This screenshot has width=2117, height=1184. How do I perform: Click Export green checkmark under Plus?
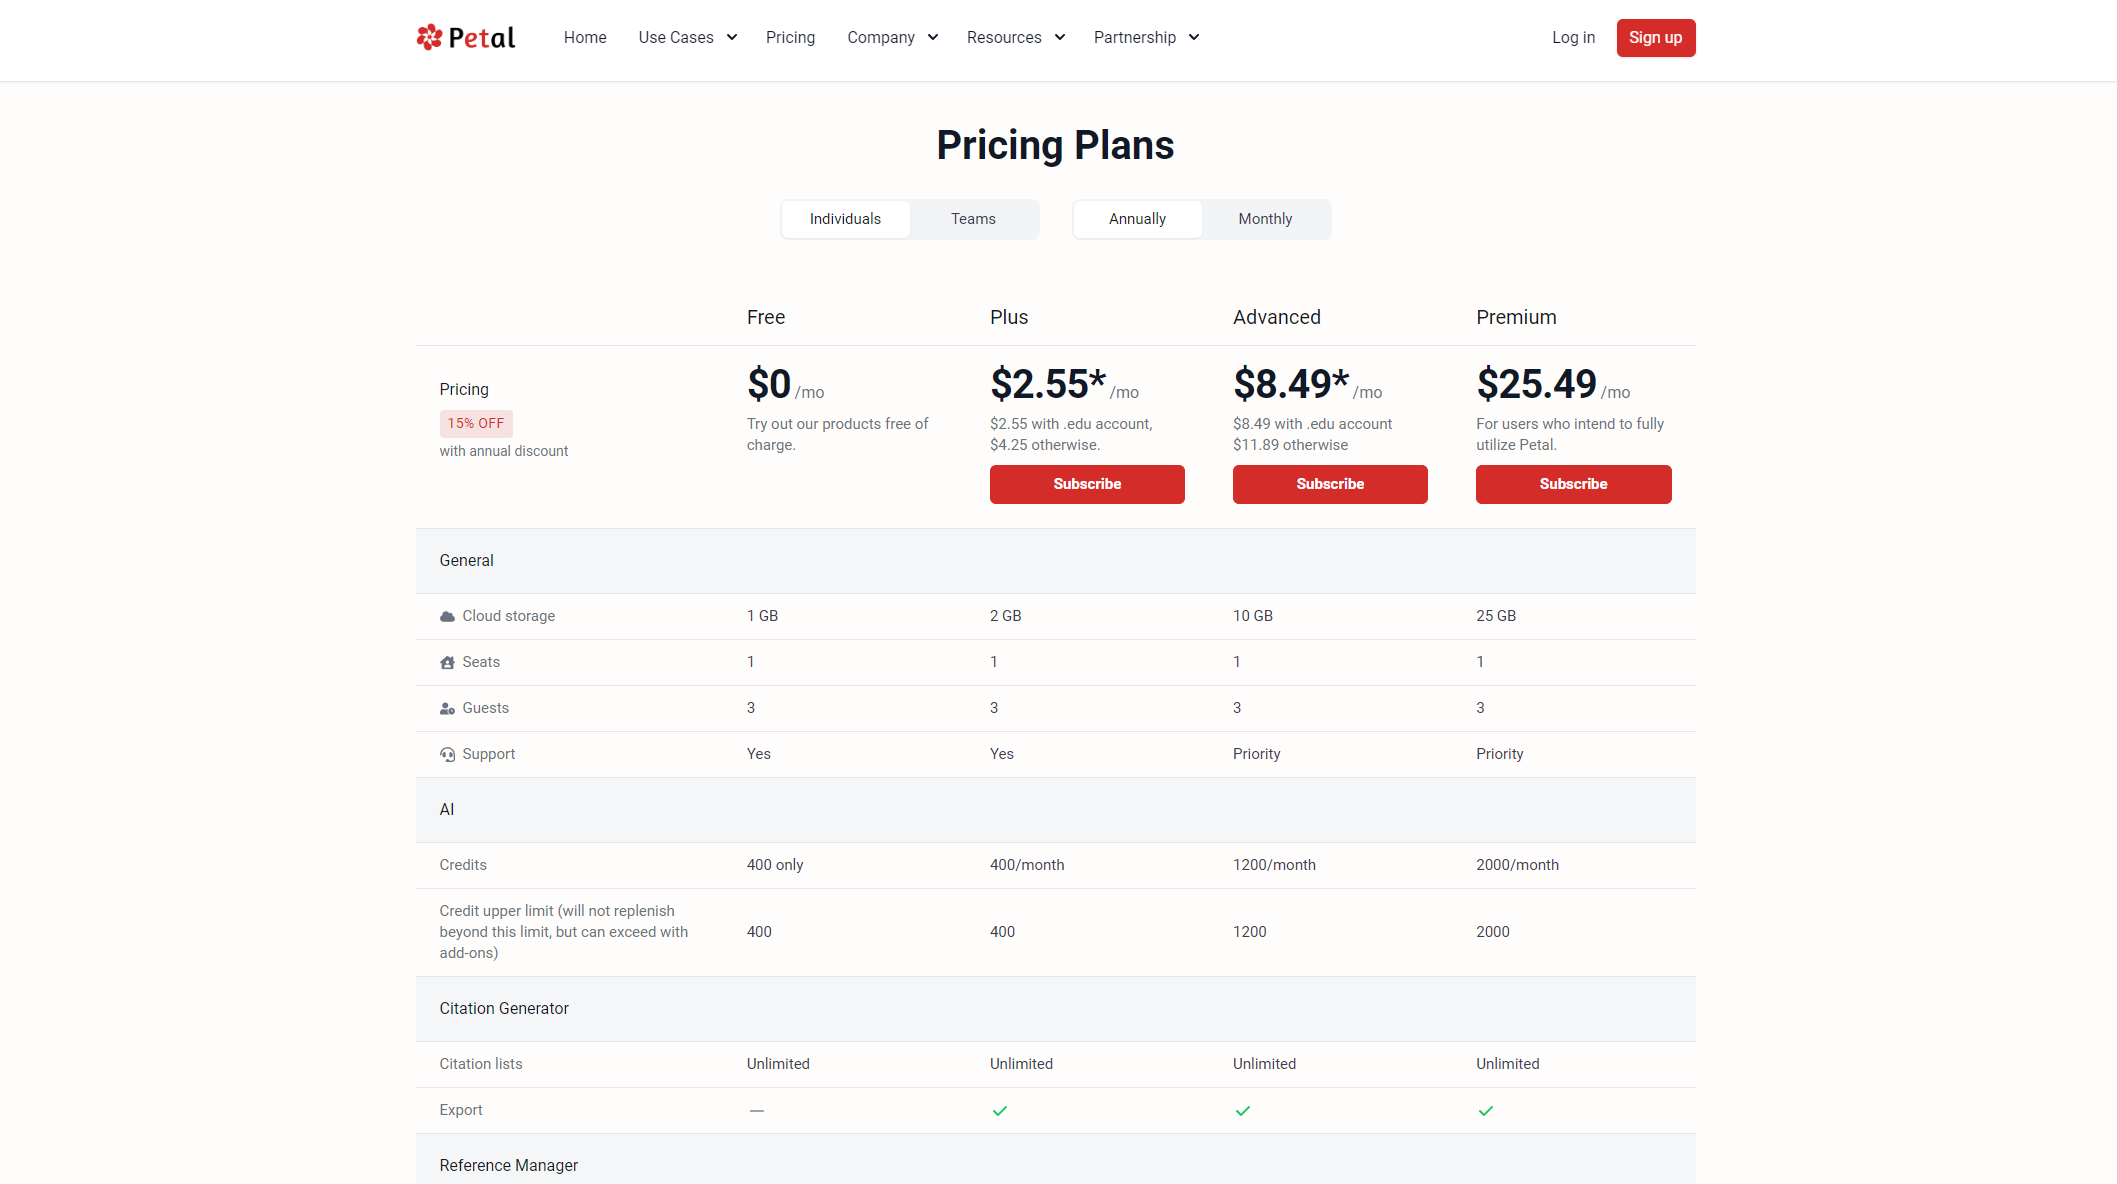(x=999, y=1111)
